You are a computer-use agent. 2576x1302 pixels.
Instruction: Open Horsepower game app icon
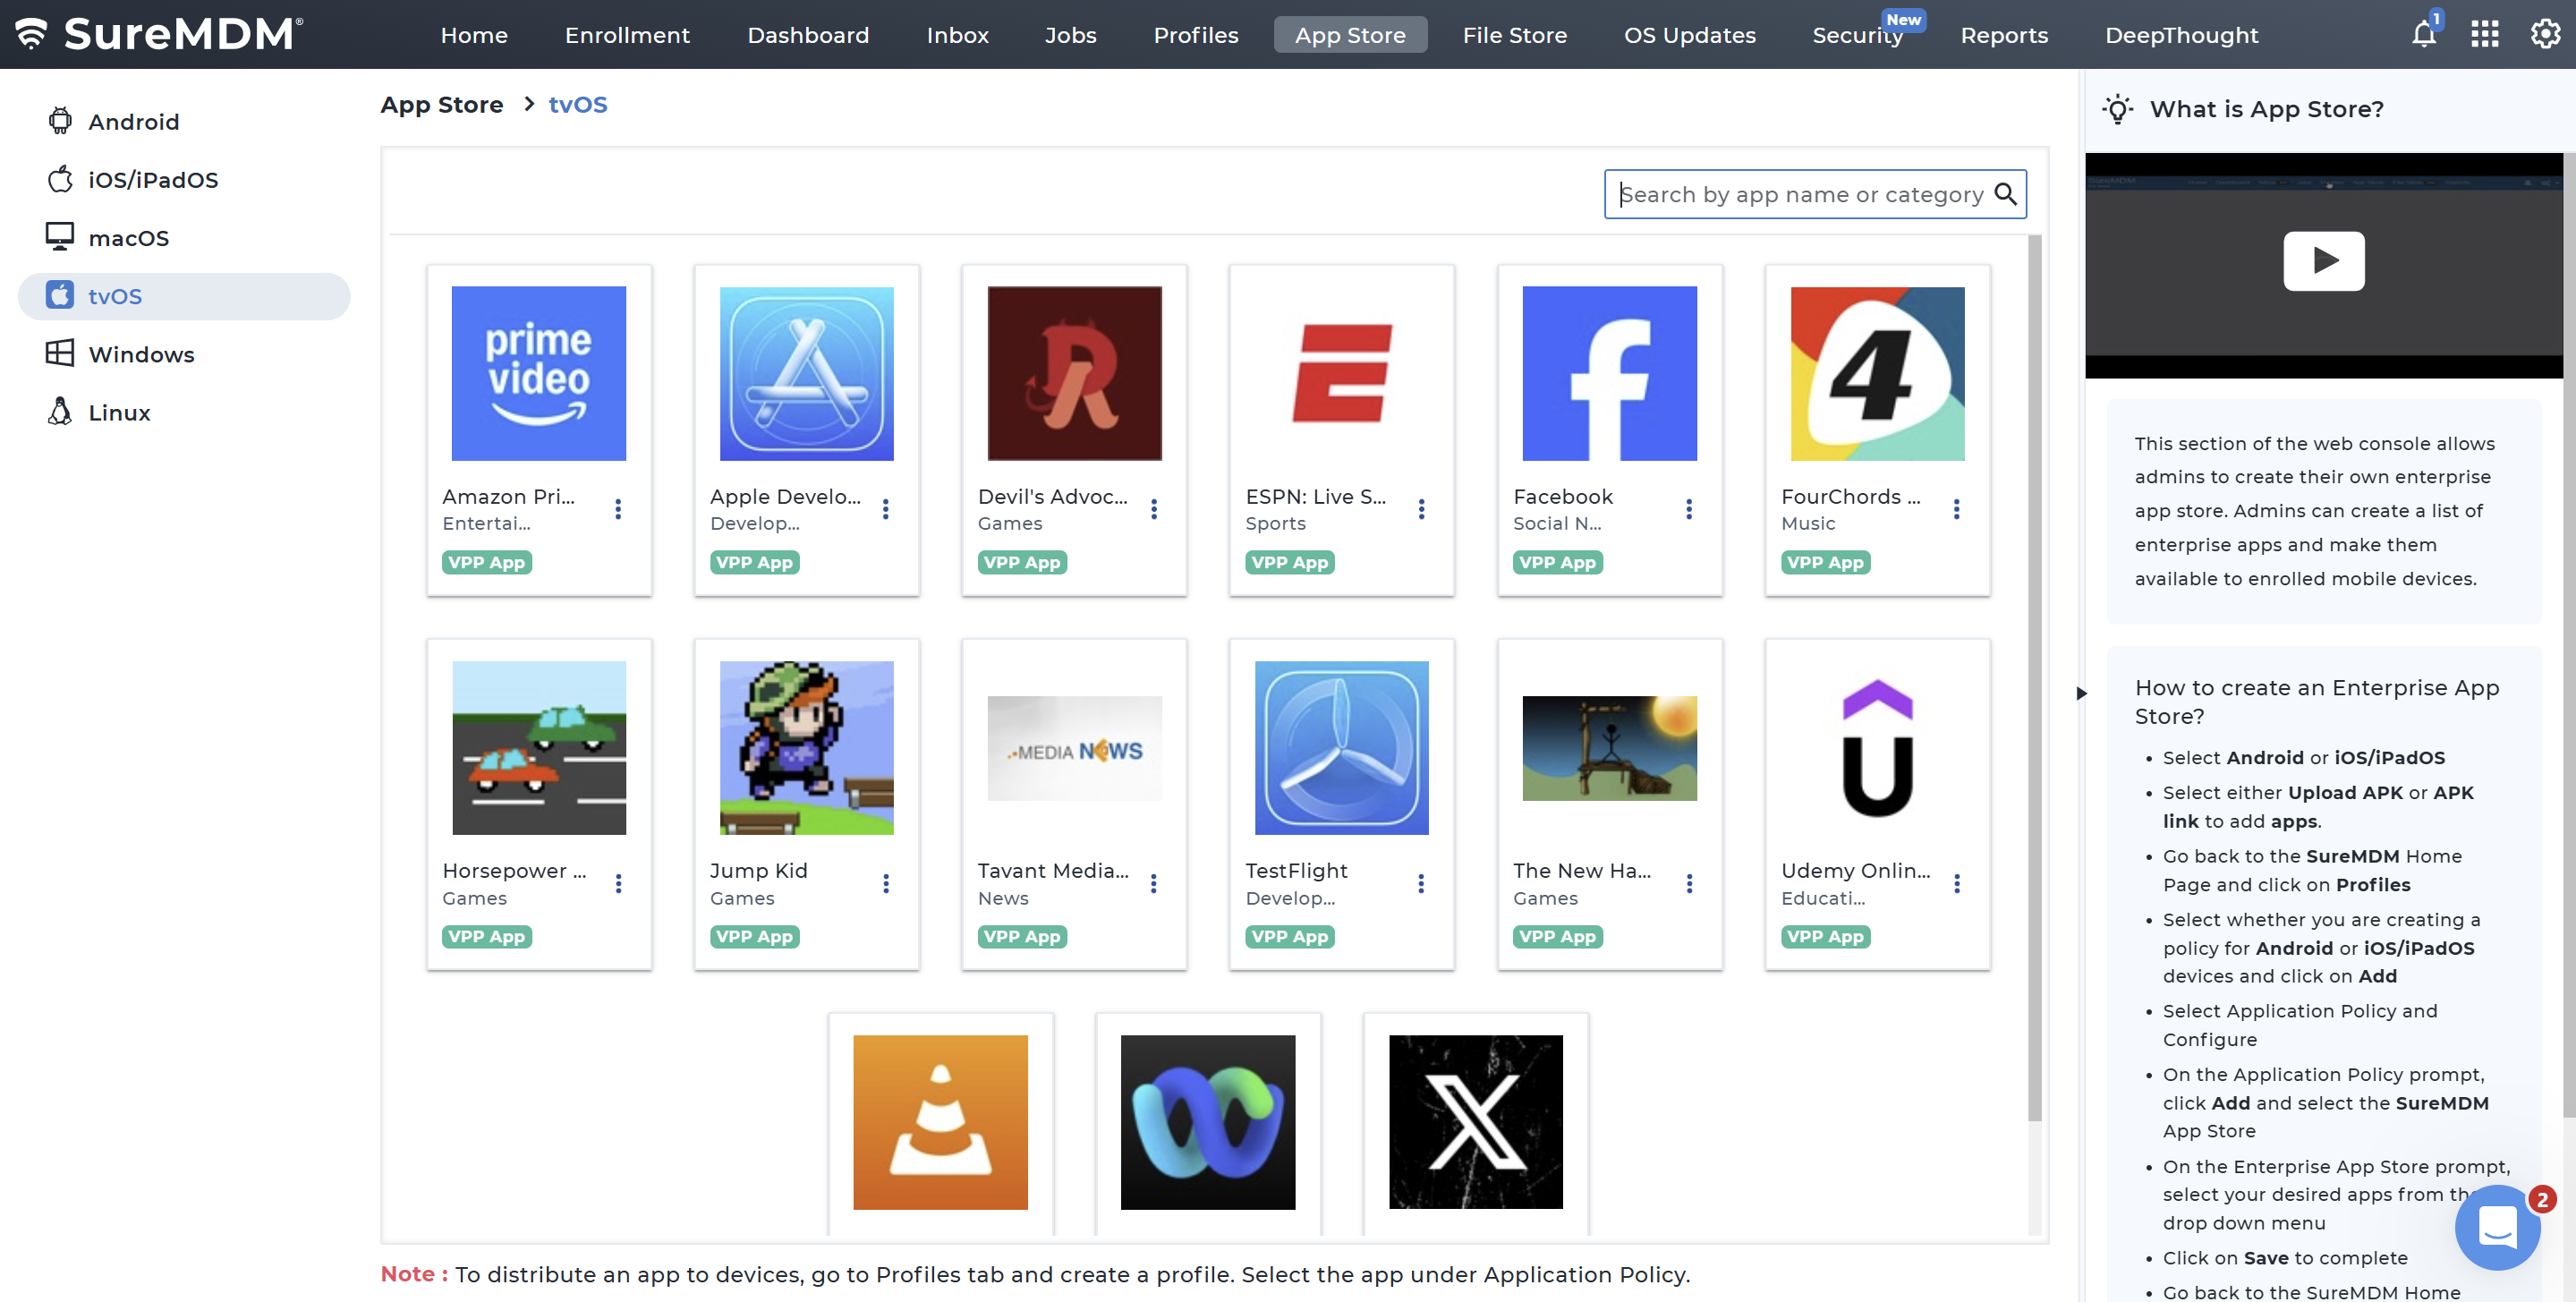click(x=539, y=747)
